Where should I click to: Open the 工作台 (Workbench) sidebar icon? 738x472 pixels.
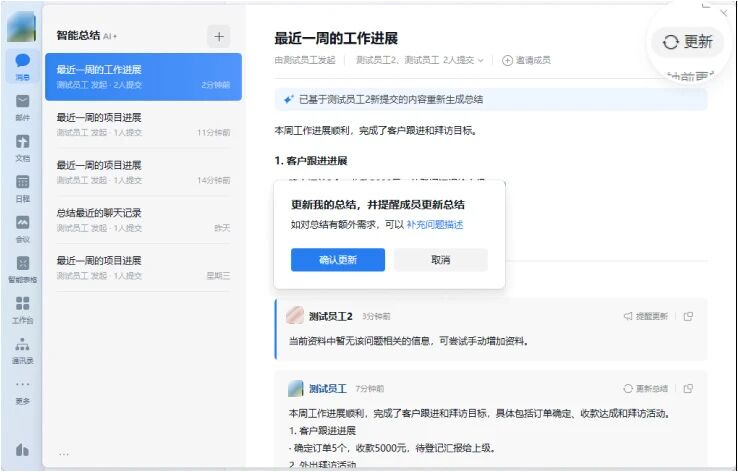(x=22, y=308)
